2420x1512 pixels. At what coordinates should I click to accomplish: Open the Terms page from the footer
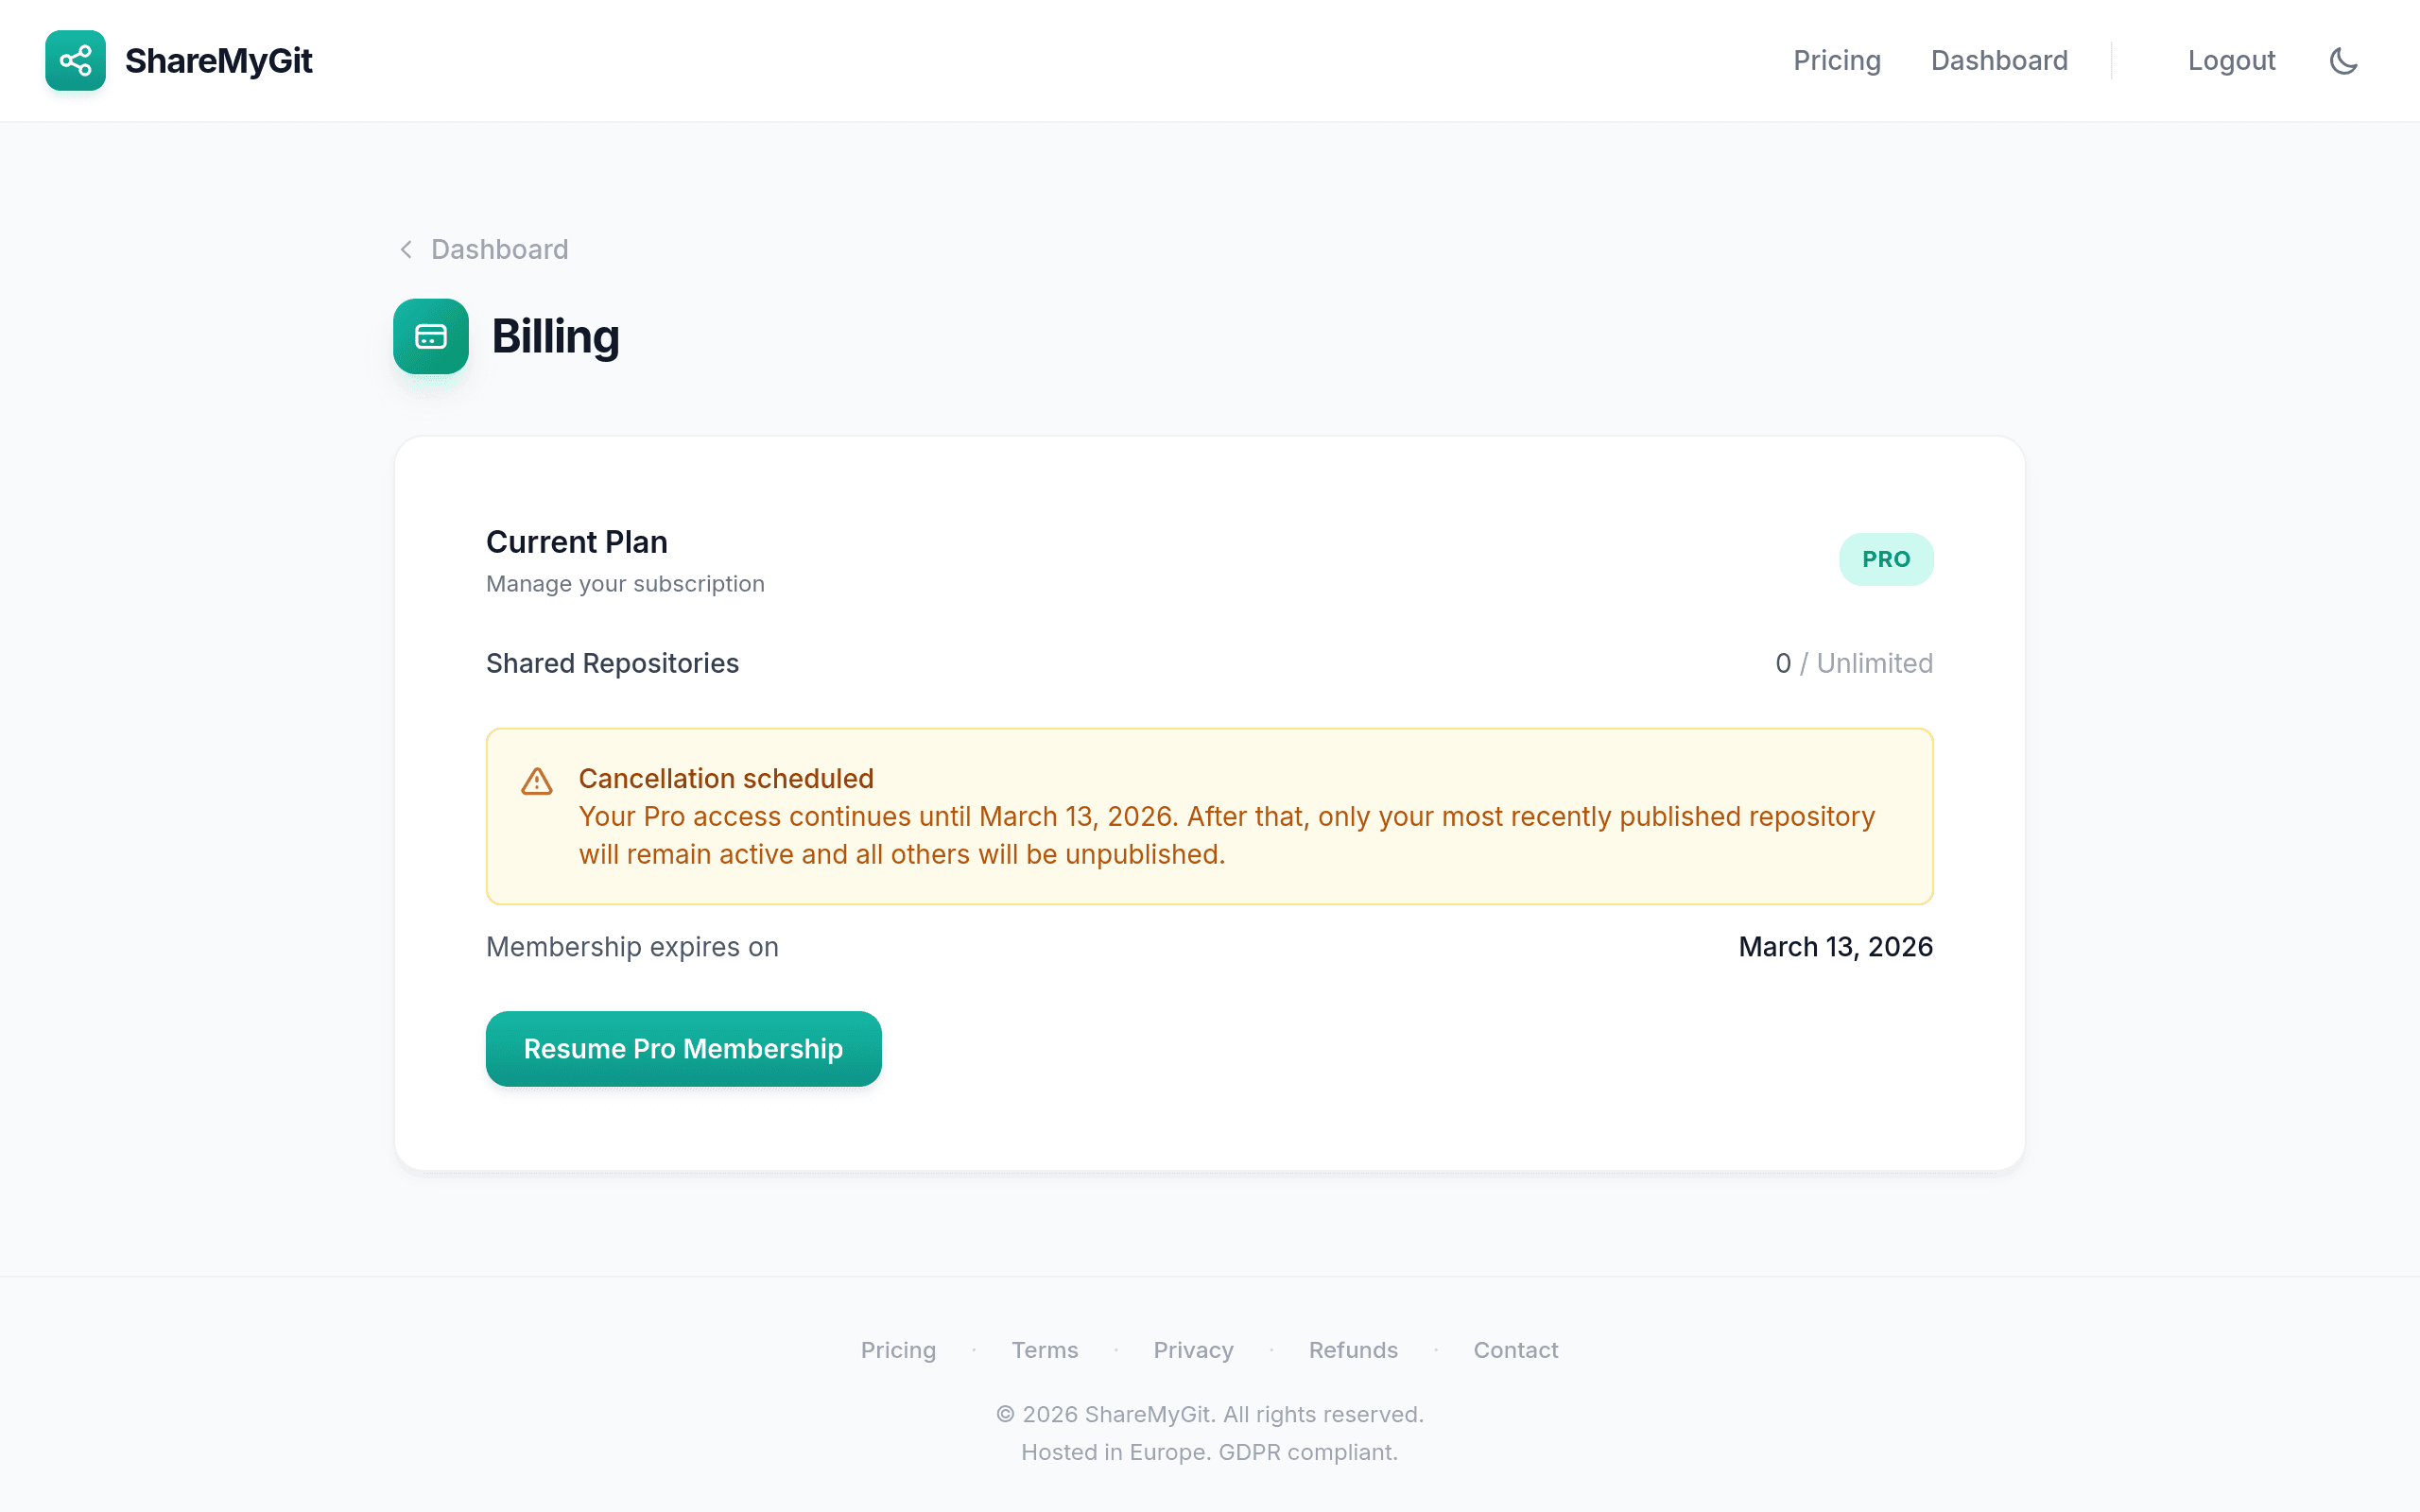1044,1350
